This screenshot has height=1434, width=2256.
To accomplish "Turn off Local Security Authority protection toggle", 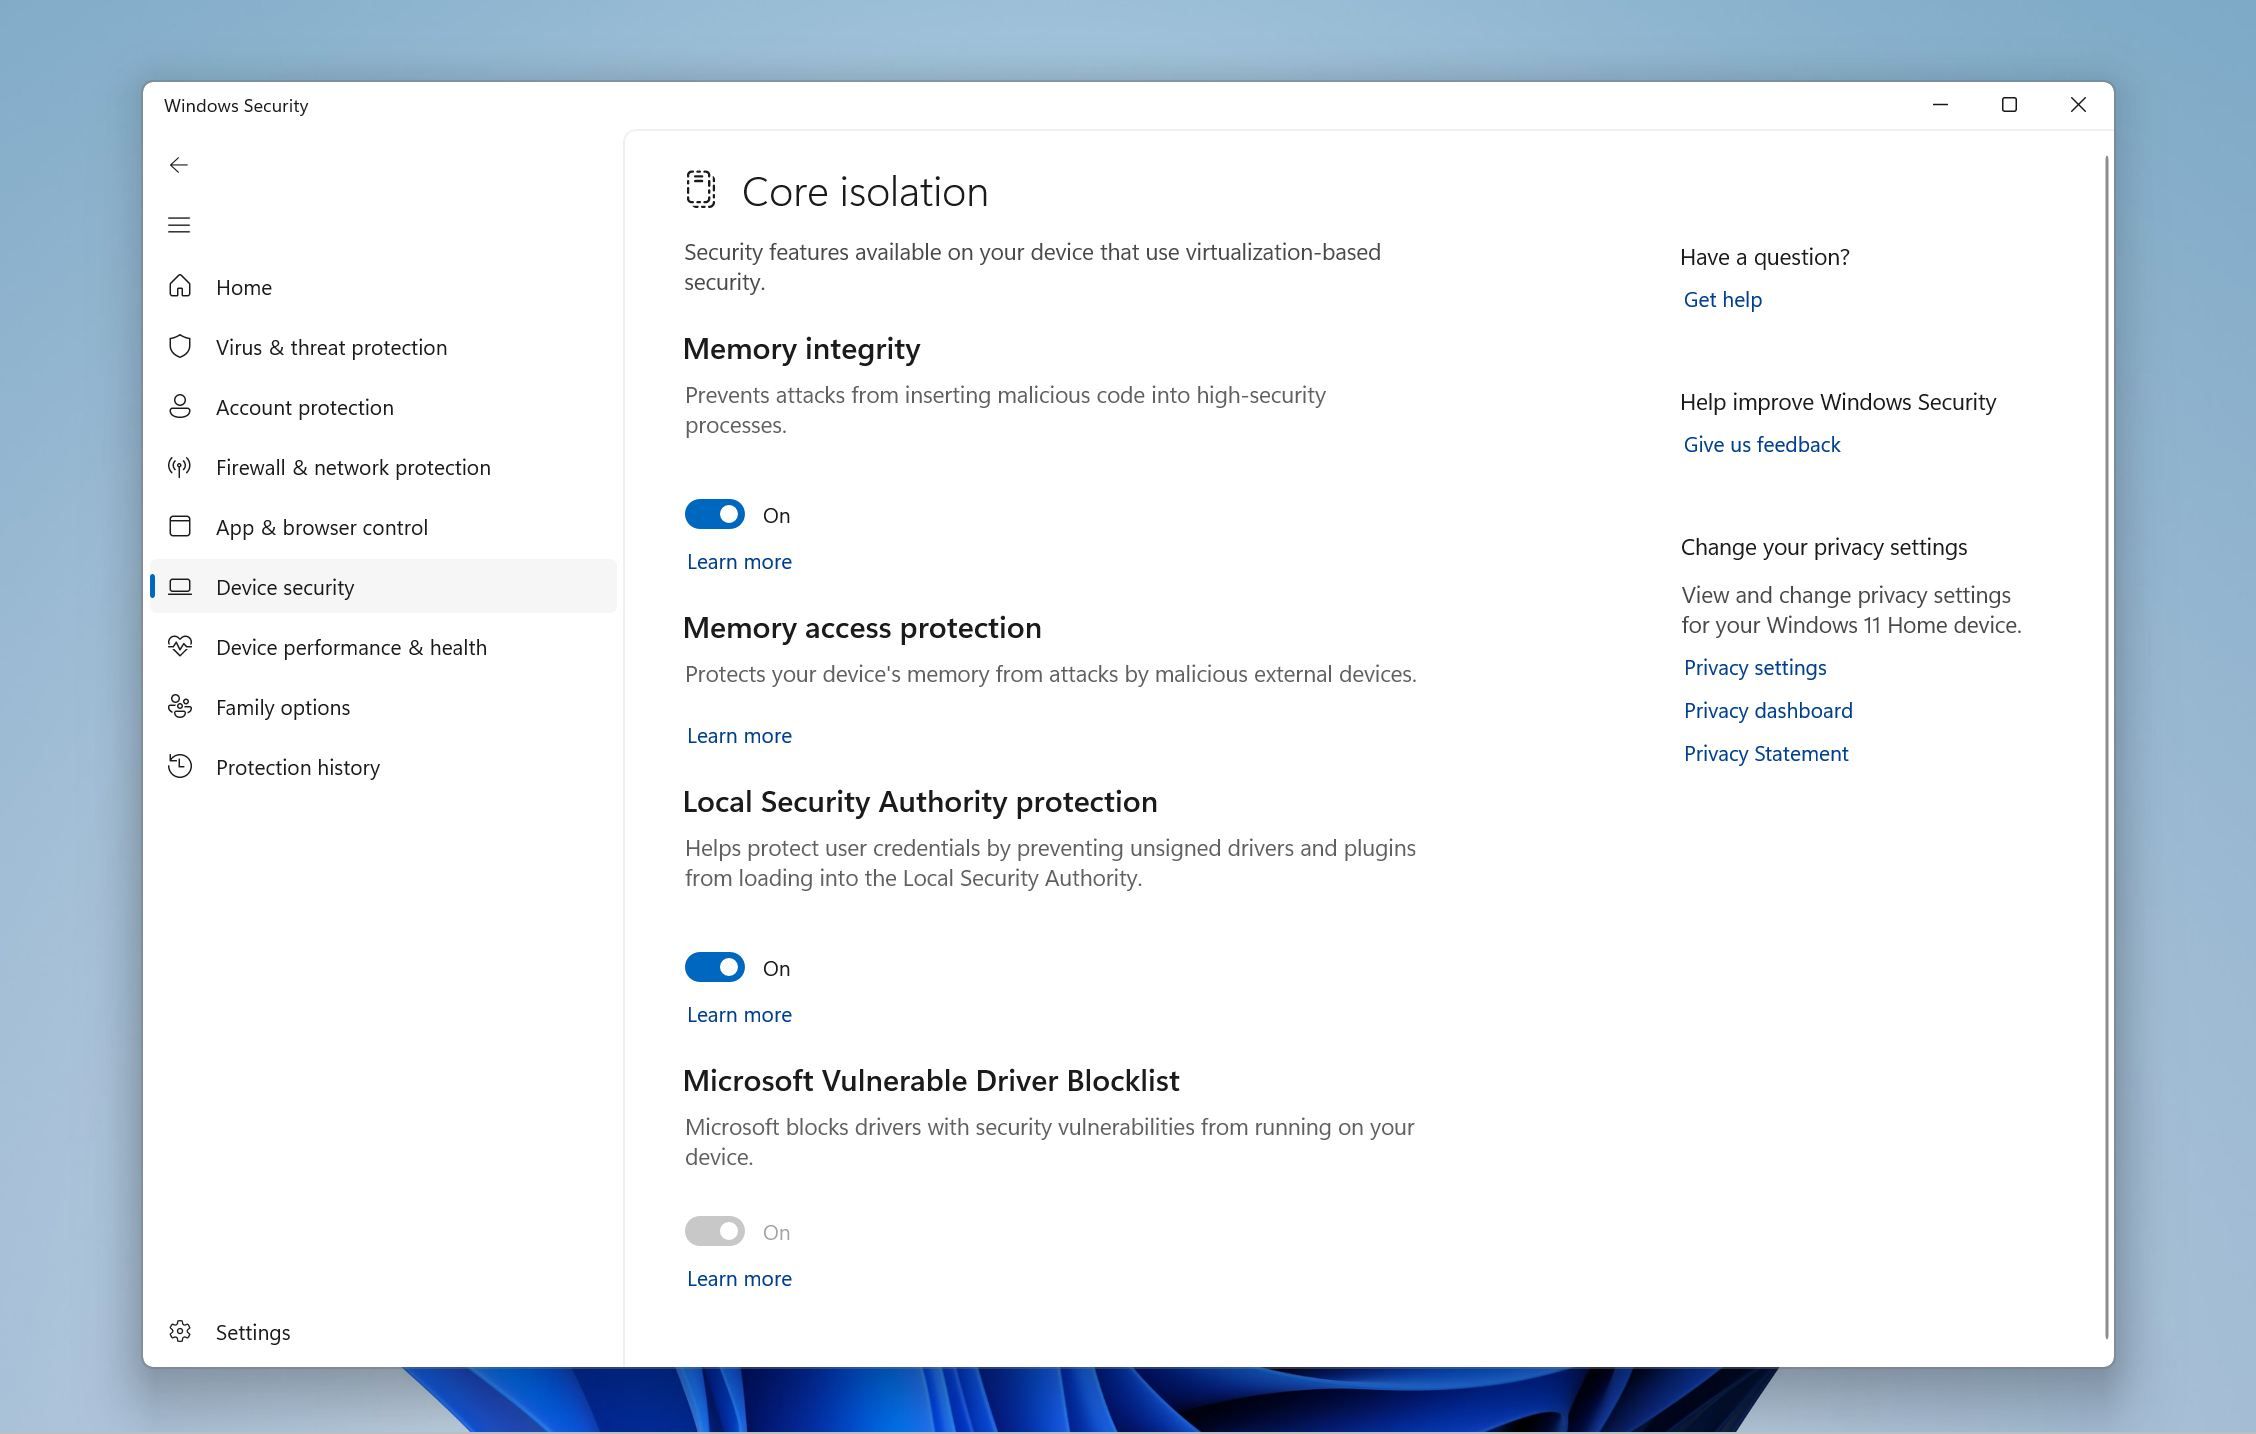I will (x=715, y=967).
